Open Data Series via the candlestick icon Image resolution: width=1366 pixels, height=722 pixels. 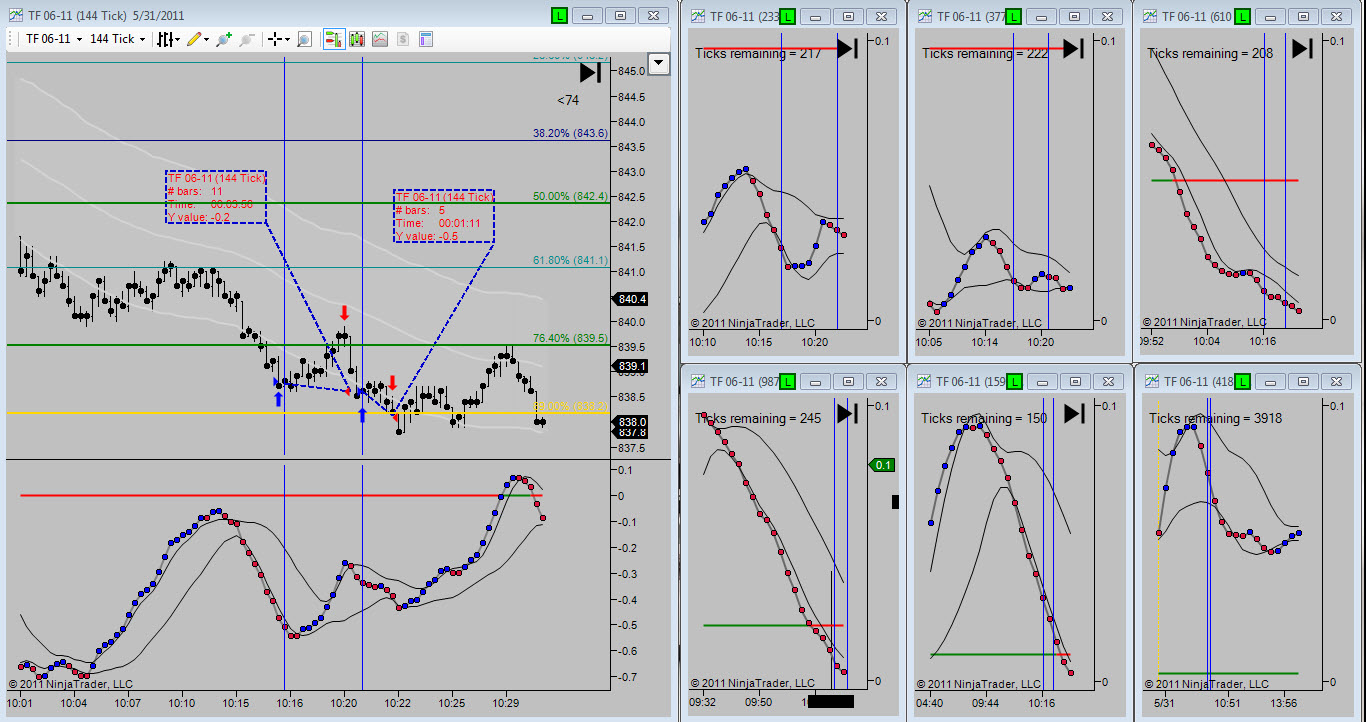(356, 39)
